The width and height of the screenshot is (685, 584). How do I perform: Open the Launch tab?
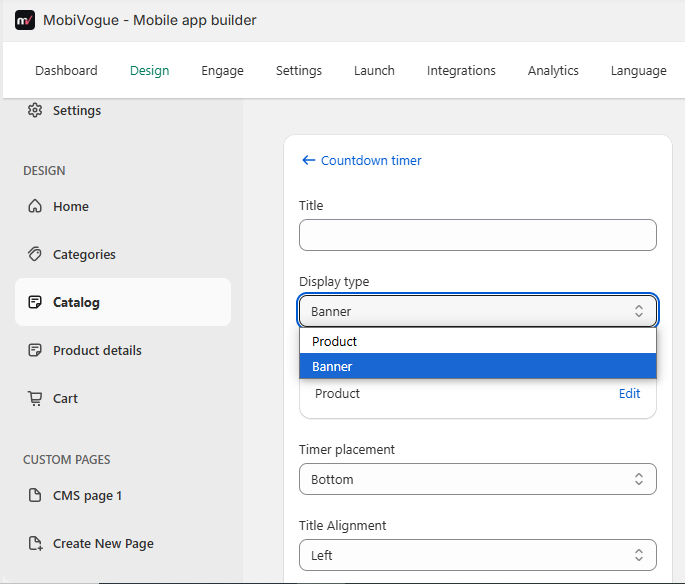click(374, 70)
